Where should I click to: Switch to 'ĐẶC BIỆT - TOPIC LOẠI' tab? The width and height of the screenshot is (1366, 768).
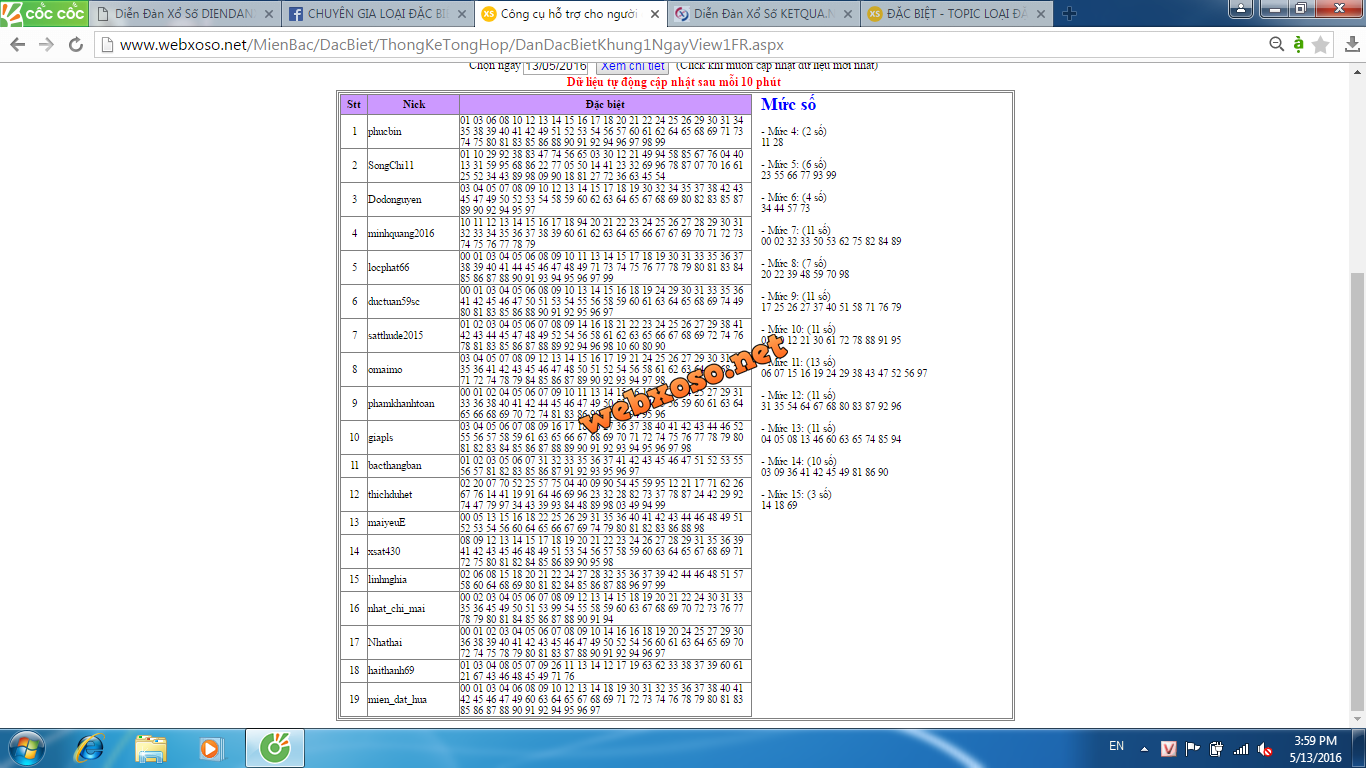[957, 14]
